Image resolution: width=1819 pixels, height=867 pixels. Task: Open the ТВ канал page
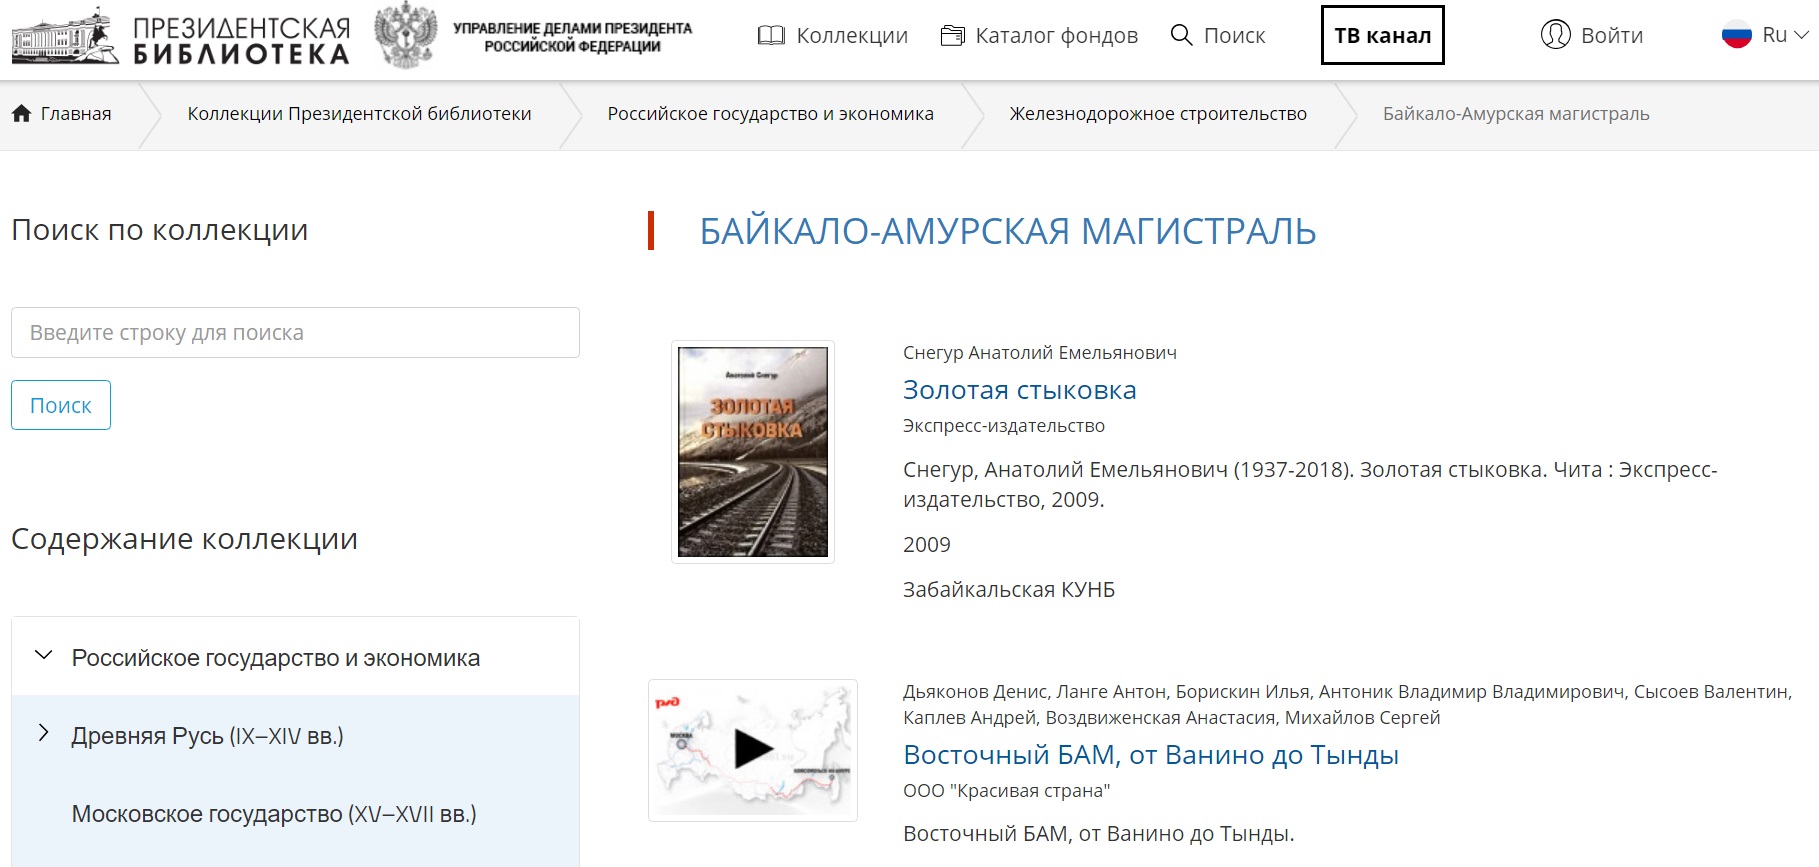1382,35
